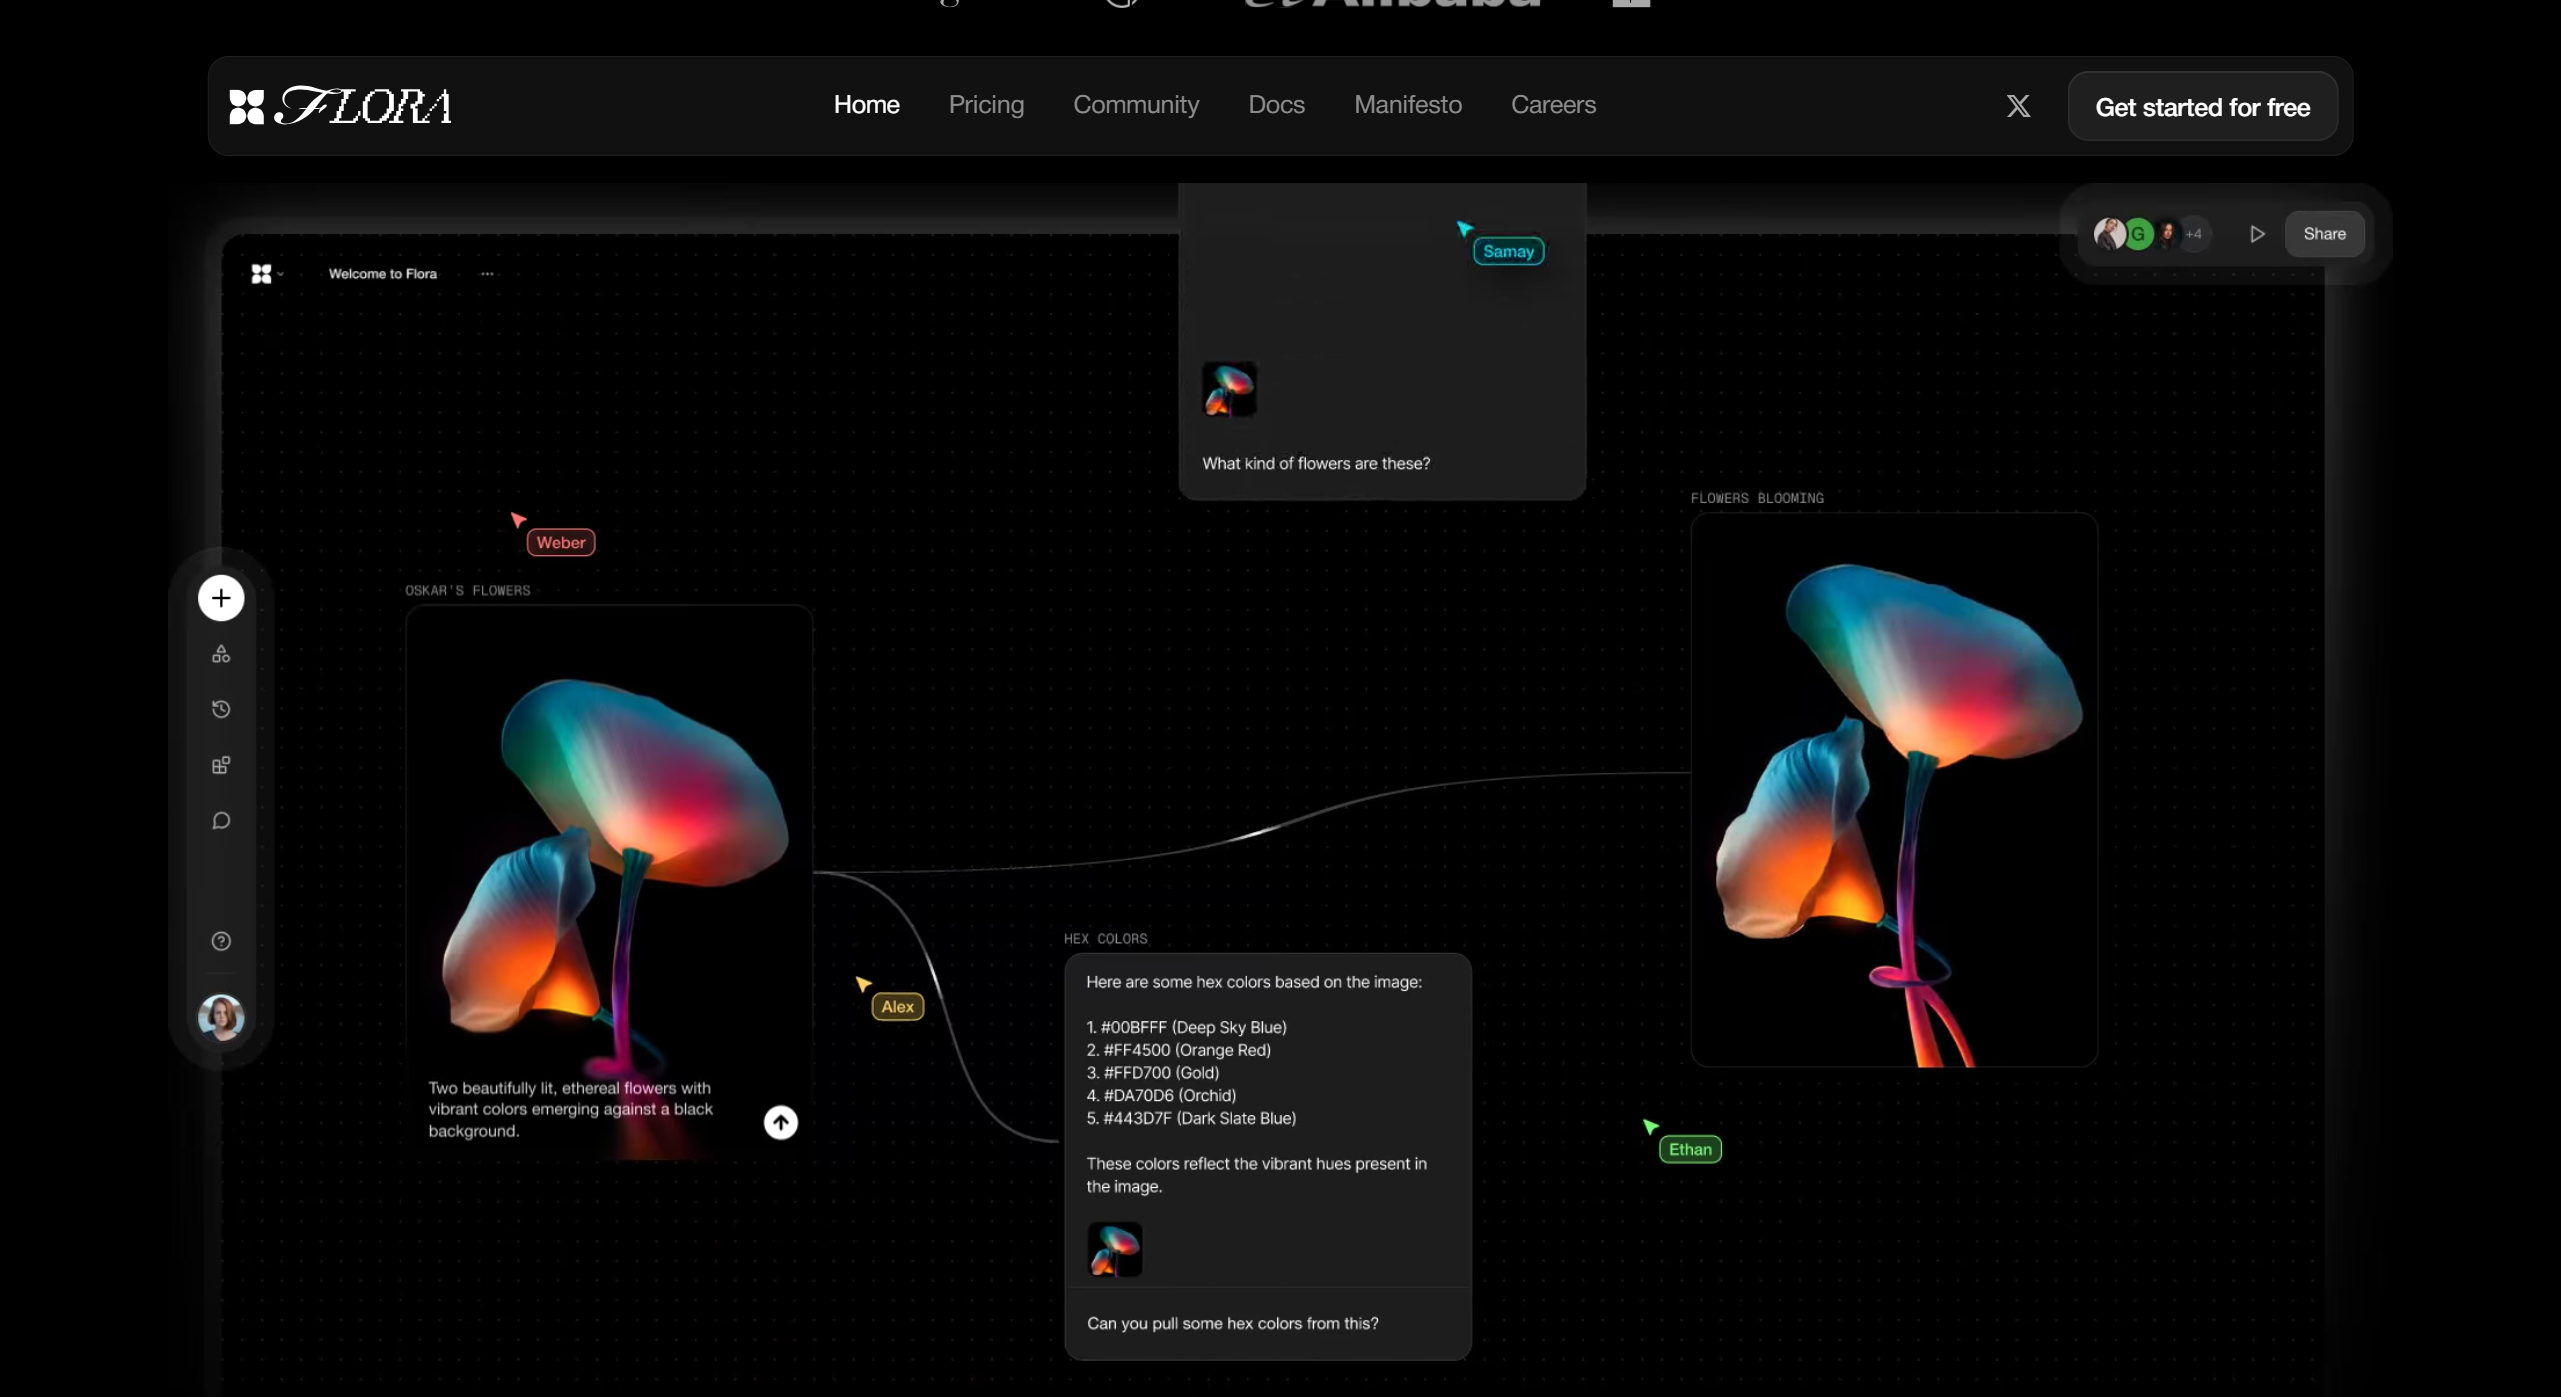Select the flower thumbnail in the hex colors chat
Screen dimensions: 2561x1397
point(1114,1249)
